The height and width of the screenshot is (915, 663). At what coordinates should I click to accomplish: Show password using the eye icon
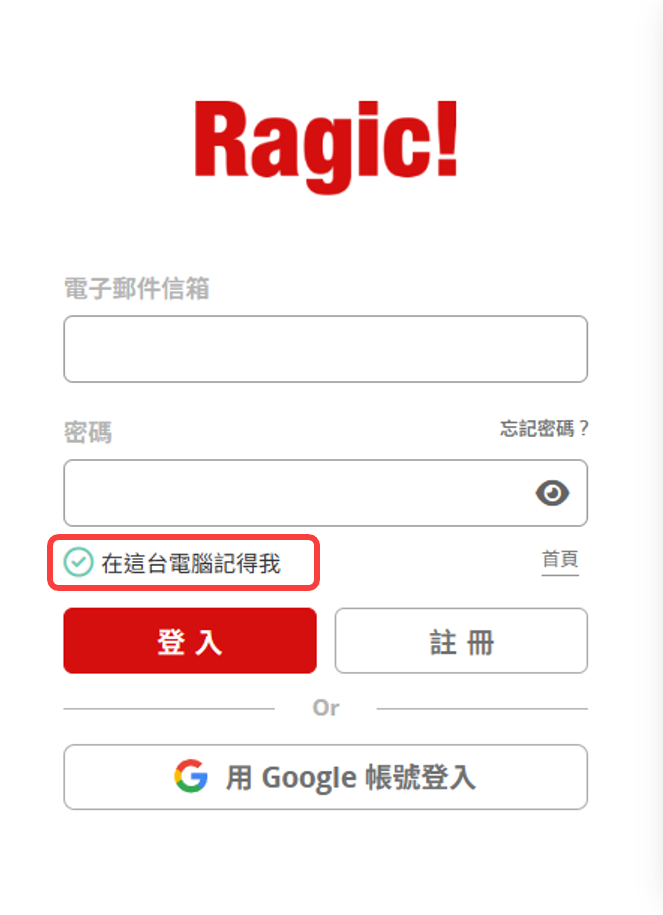click(x=552, y=493)
